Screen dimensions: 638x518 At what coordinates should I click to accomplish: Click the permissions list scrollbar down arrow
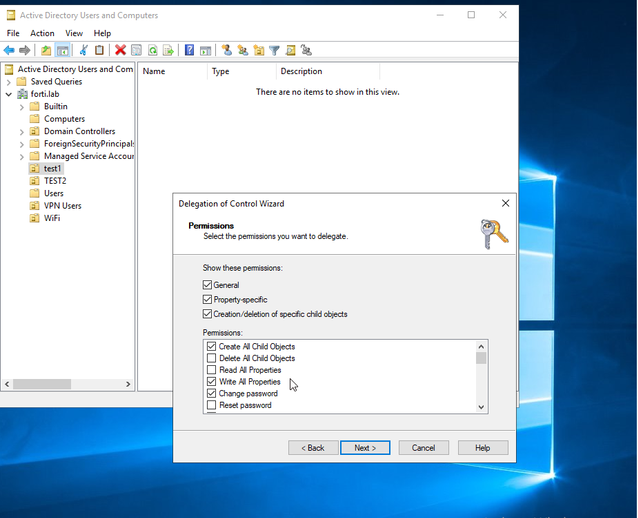481,406
